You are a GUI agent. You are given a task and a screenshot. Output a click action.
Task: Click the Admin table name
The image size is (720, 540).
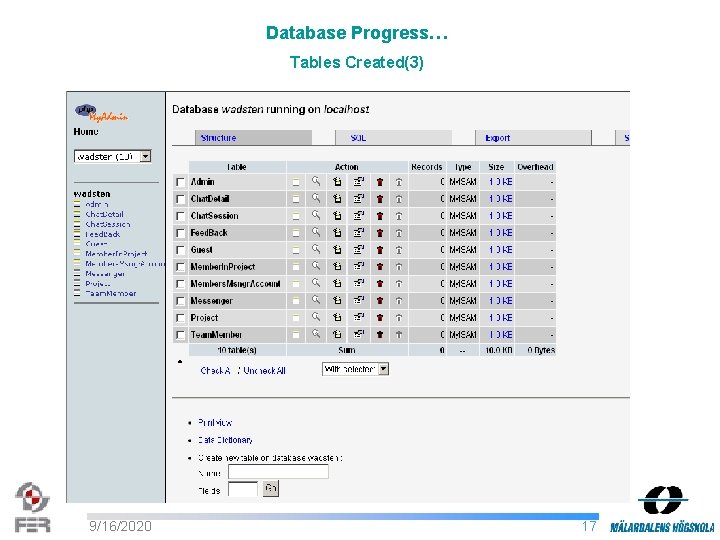[202, 182]
